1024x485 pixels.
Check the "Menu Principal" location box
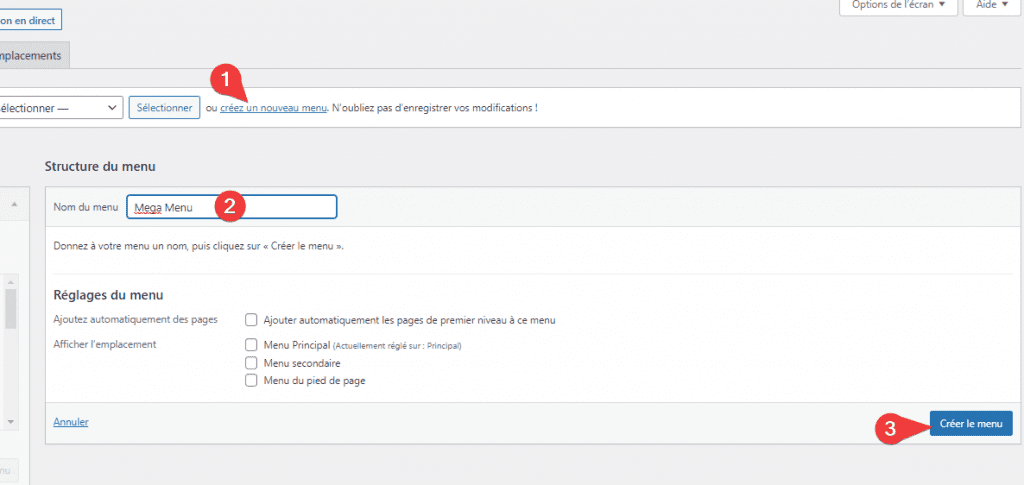[x=252, y=345]
